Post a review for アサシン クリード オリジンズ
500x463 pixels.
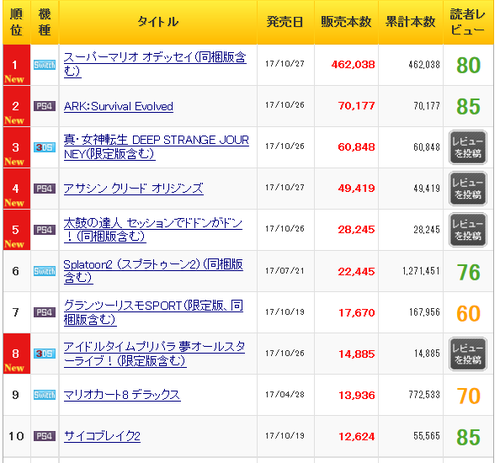pyautogui.click(x=468, y=189)
